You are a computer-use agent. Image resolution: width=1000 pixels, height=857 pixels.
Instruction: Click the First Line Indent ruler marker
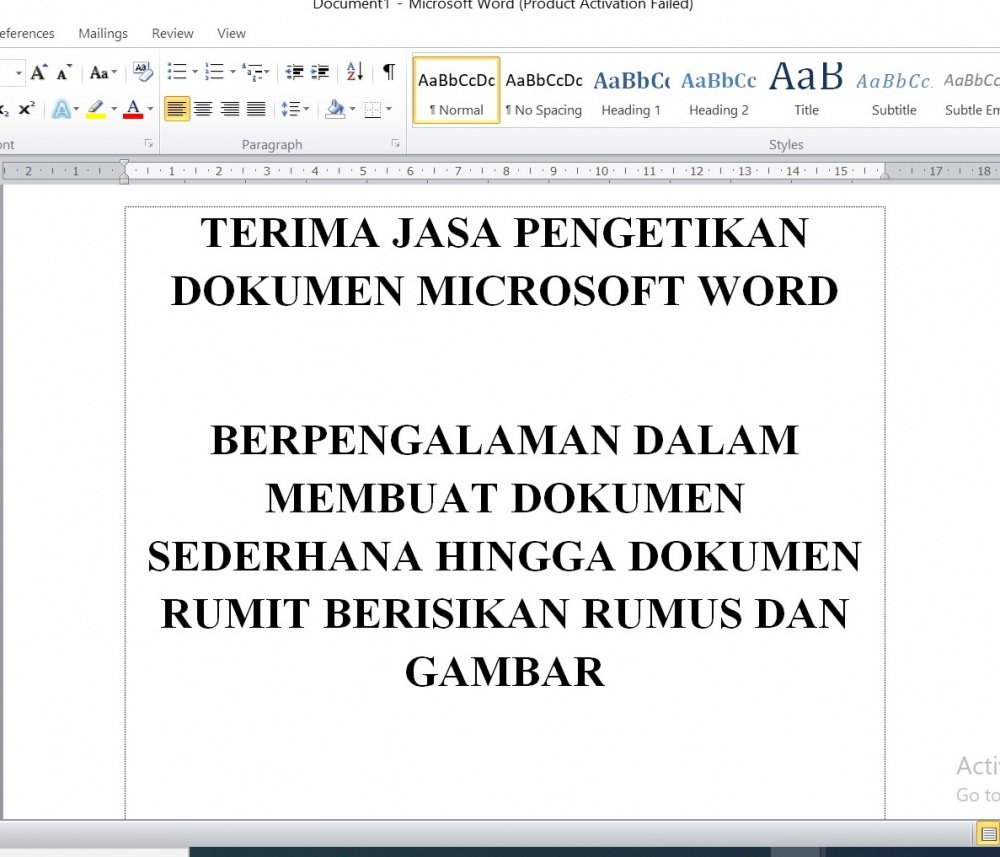tap(124, 165)
